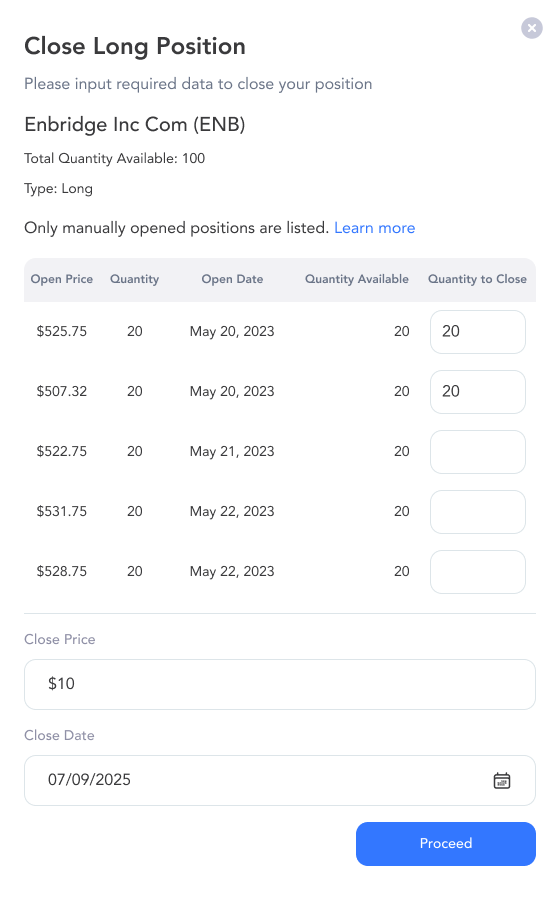Click the Proceed button
The image size is (560, 898).
(445, 844)
